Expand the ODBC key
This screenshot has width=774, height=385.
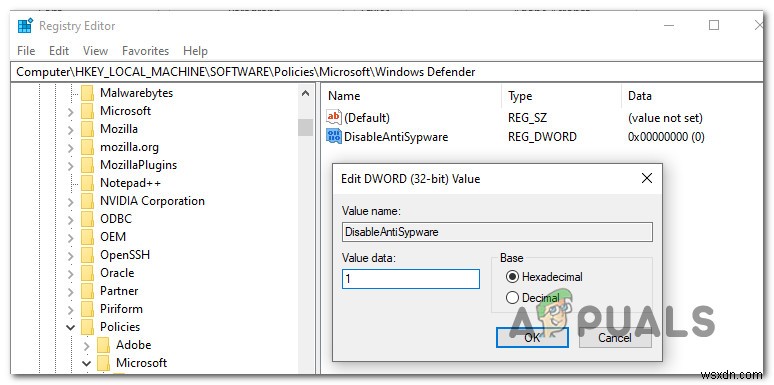click(71, 220)
